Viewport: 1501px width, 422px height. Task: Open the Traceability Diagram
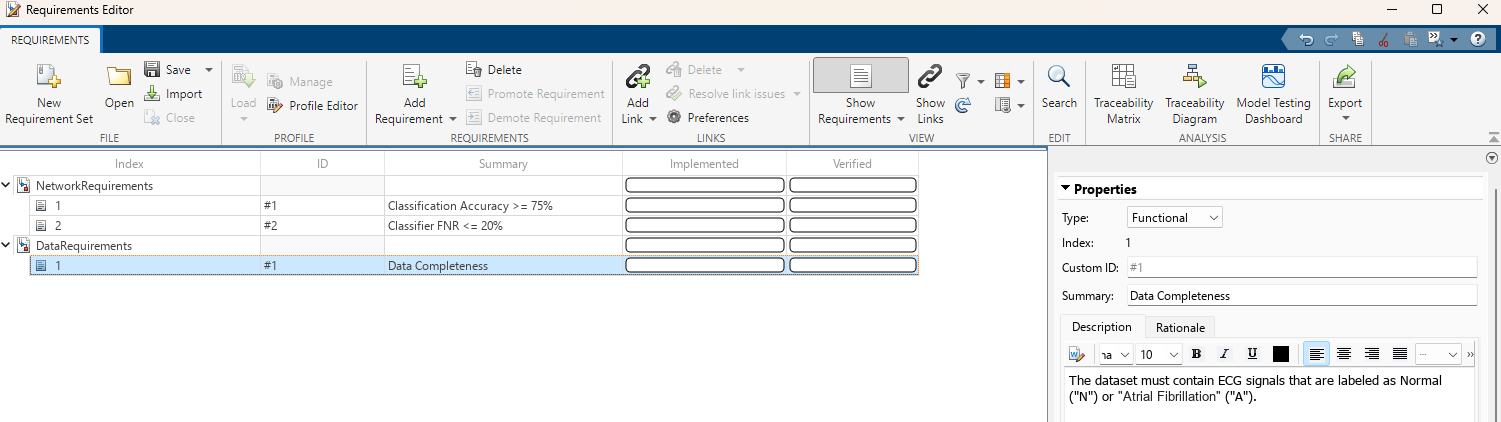1194,94
